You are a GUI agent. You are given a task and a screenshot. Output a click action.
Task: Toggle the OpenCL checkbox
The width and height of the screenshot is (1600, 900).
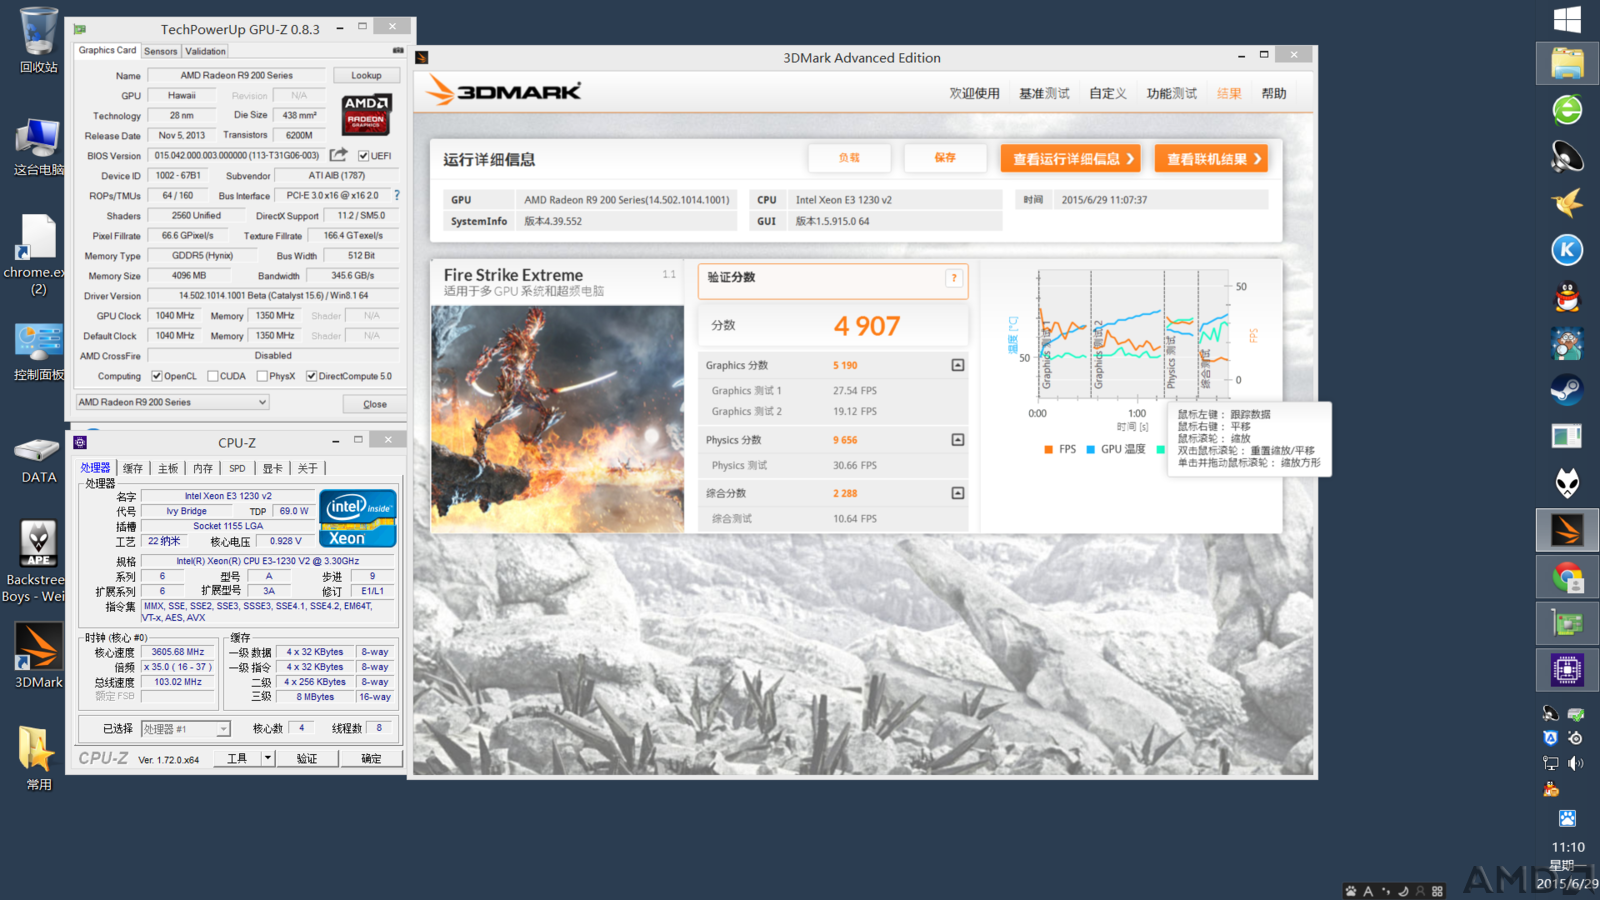point(157,376)
